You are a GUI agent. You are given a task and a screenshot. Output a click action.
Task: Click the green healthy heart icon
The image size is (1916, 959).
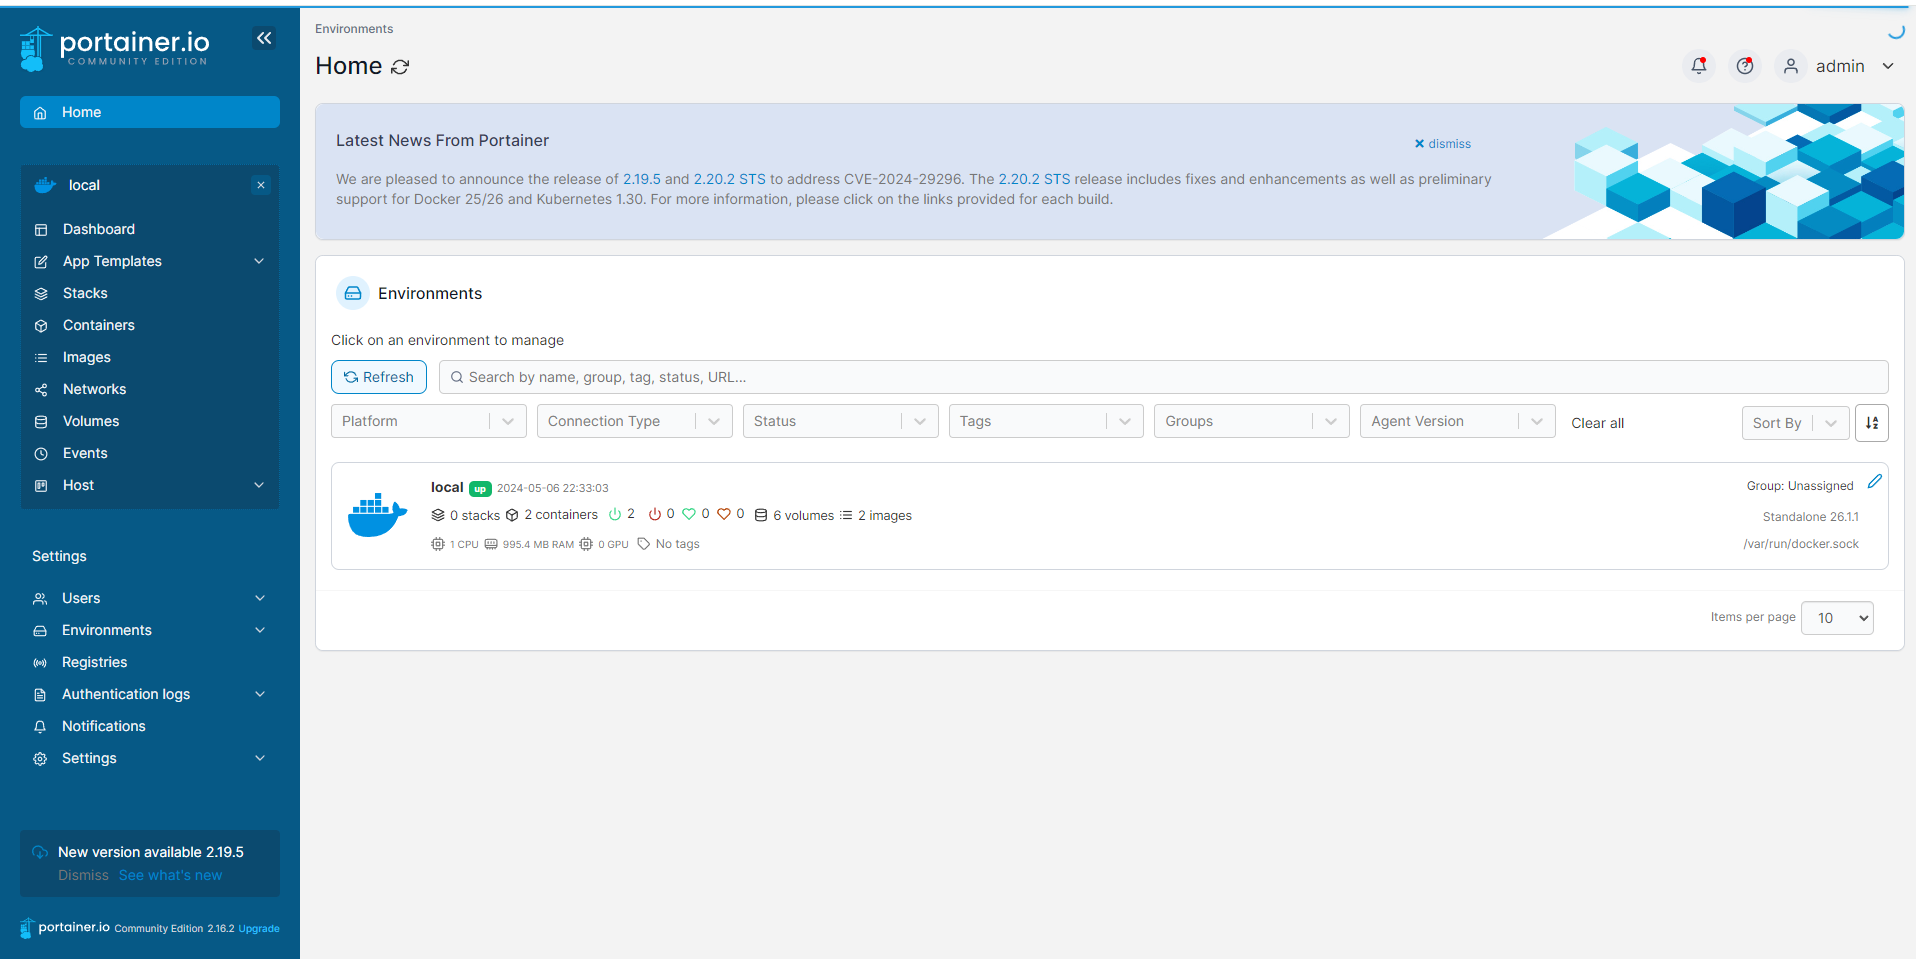click(x=689, y=514)
